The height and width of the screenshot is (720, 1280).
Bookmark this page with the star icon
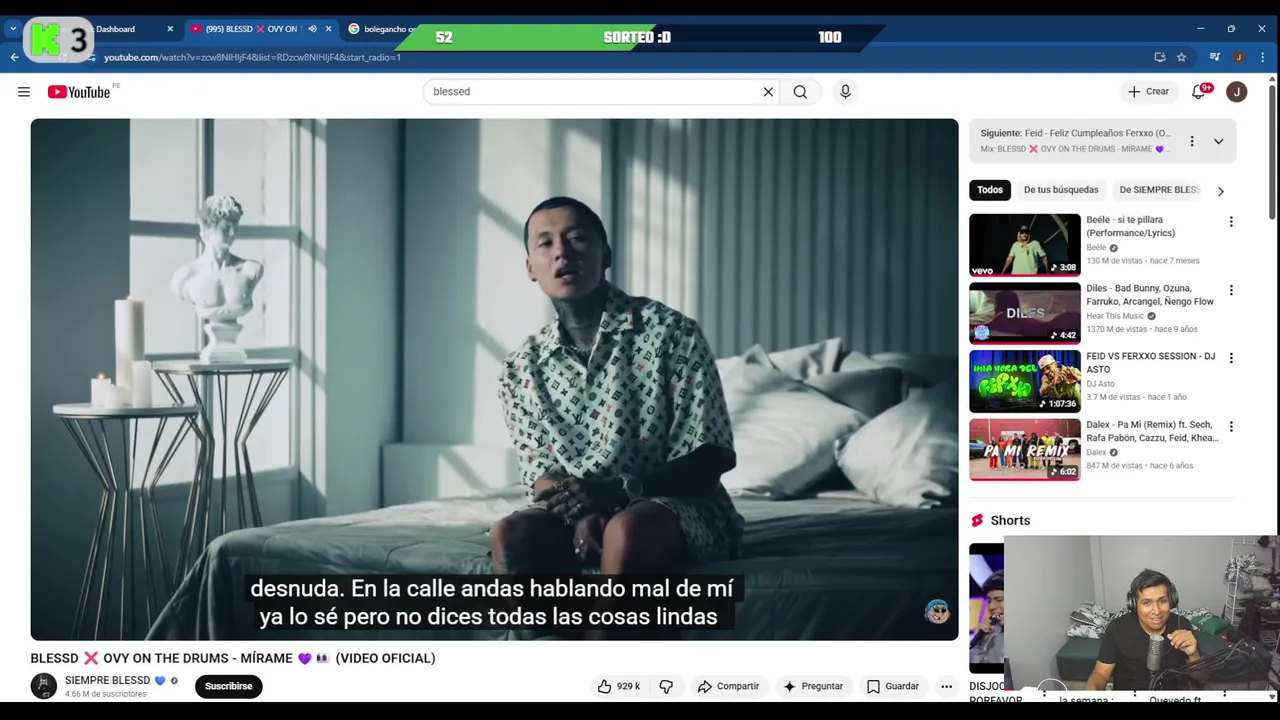pos(1181,57)
